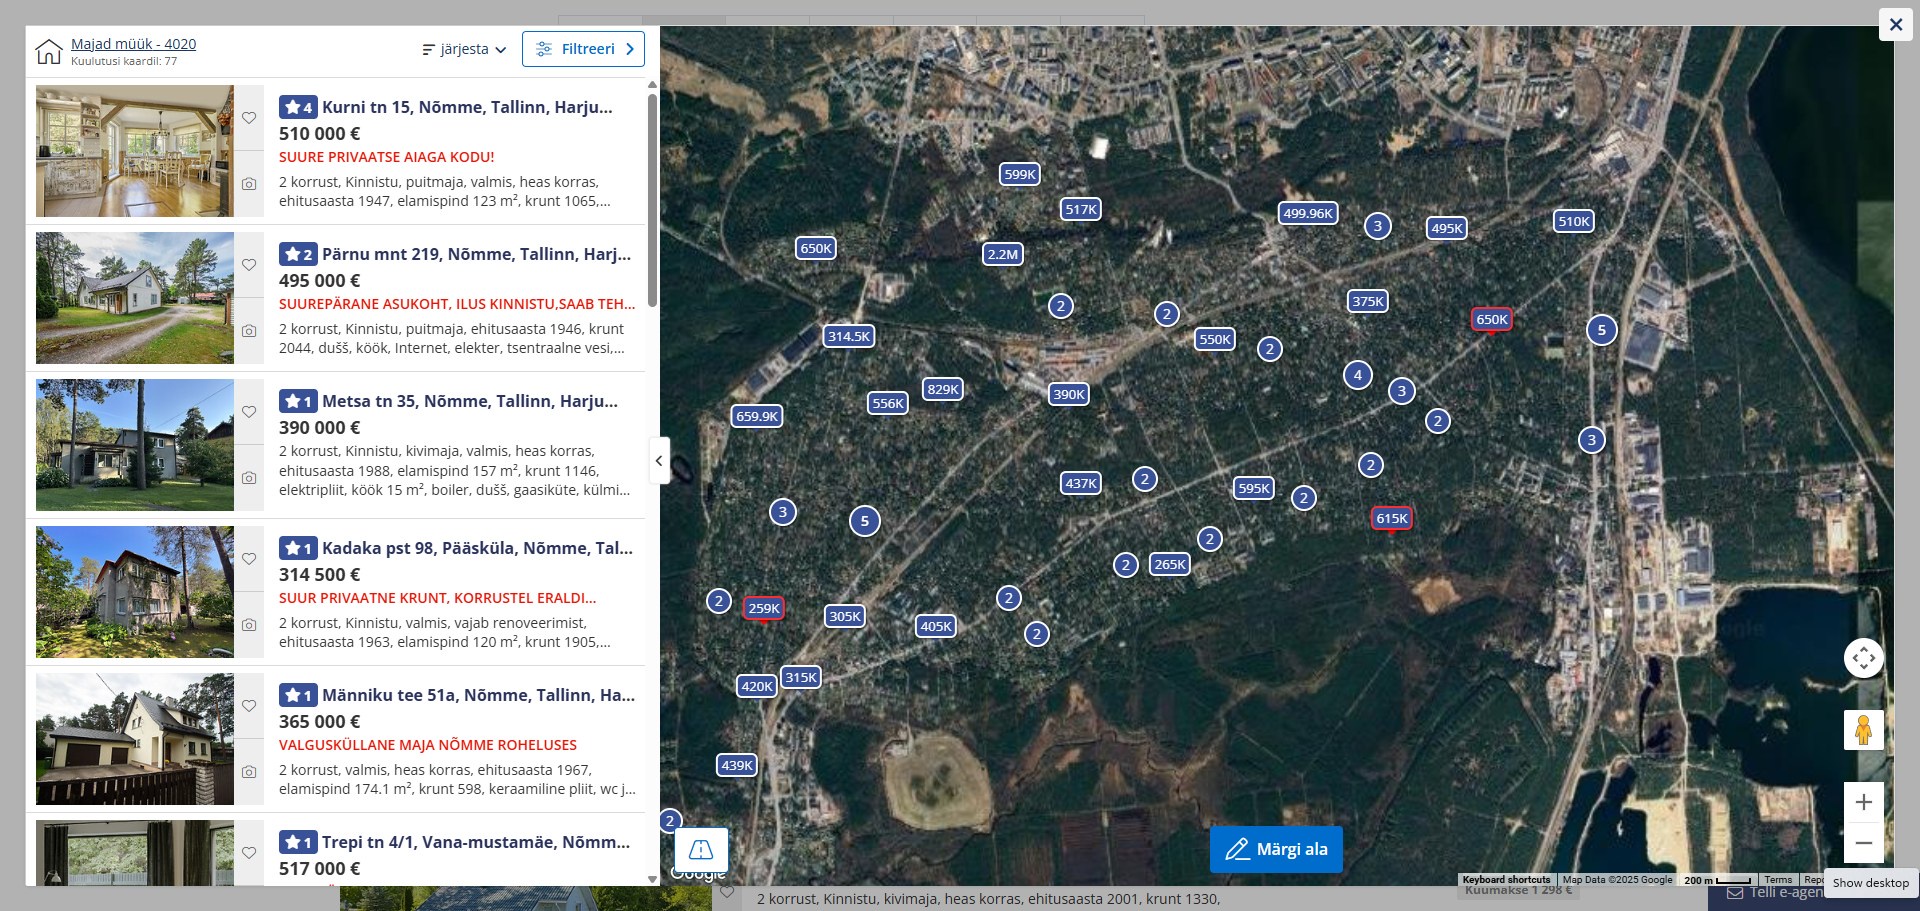Open the Filtreeri filter panel
1920x911 pixels.
coord(583,49)
